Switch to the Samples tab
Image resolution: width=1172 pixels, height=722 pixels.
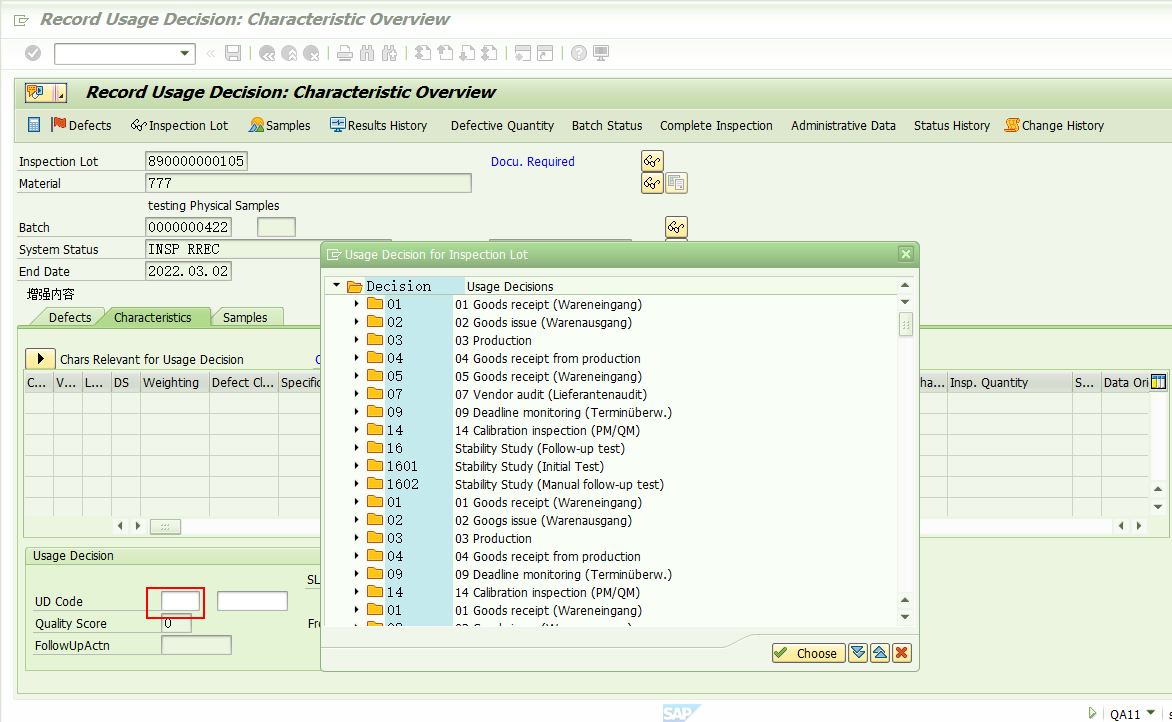246,317
